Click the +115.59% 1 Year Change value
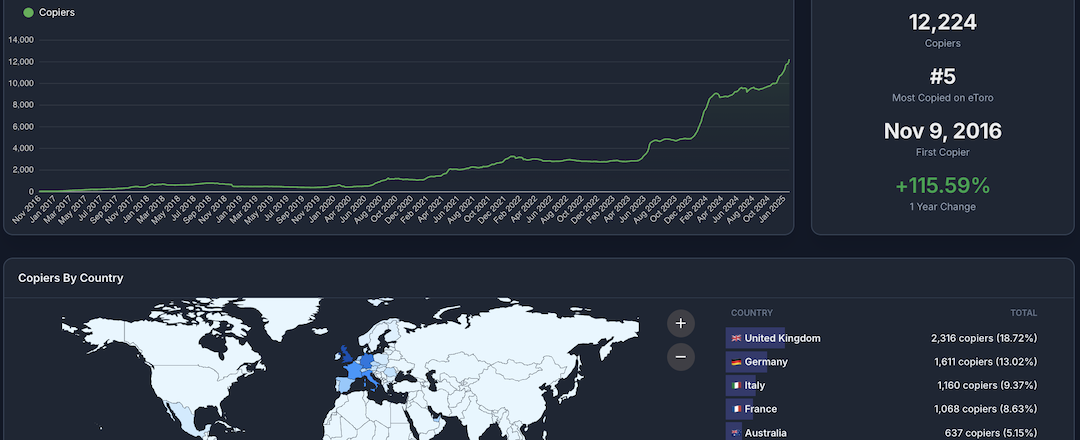 (942, 186)
